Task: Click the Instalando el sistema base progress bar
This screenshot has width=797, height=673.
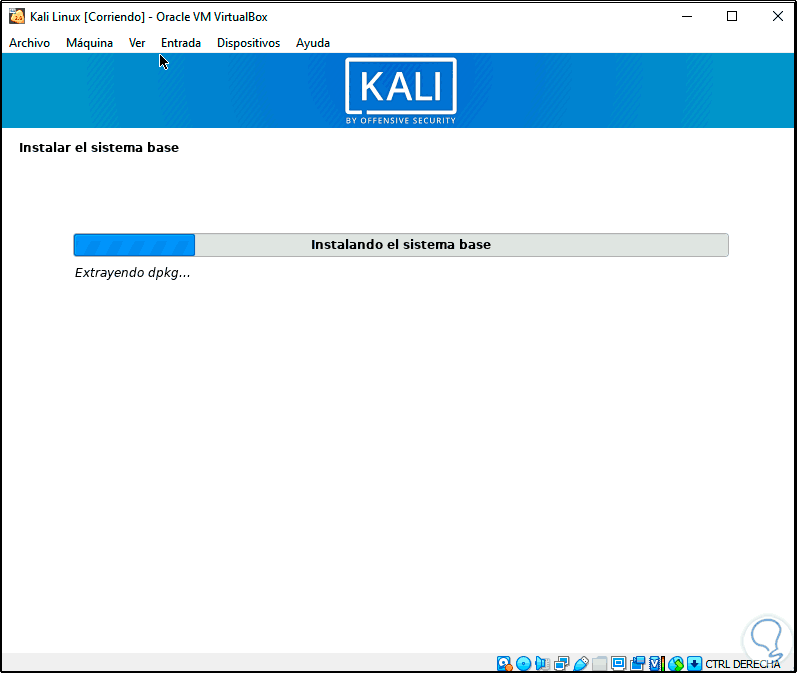Action: point(401,245)
